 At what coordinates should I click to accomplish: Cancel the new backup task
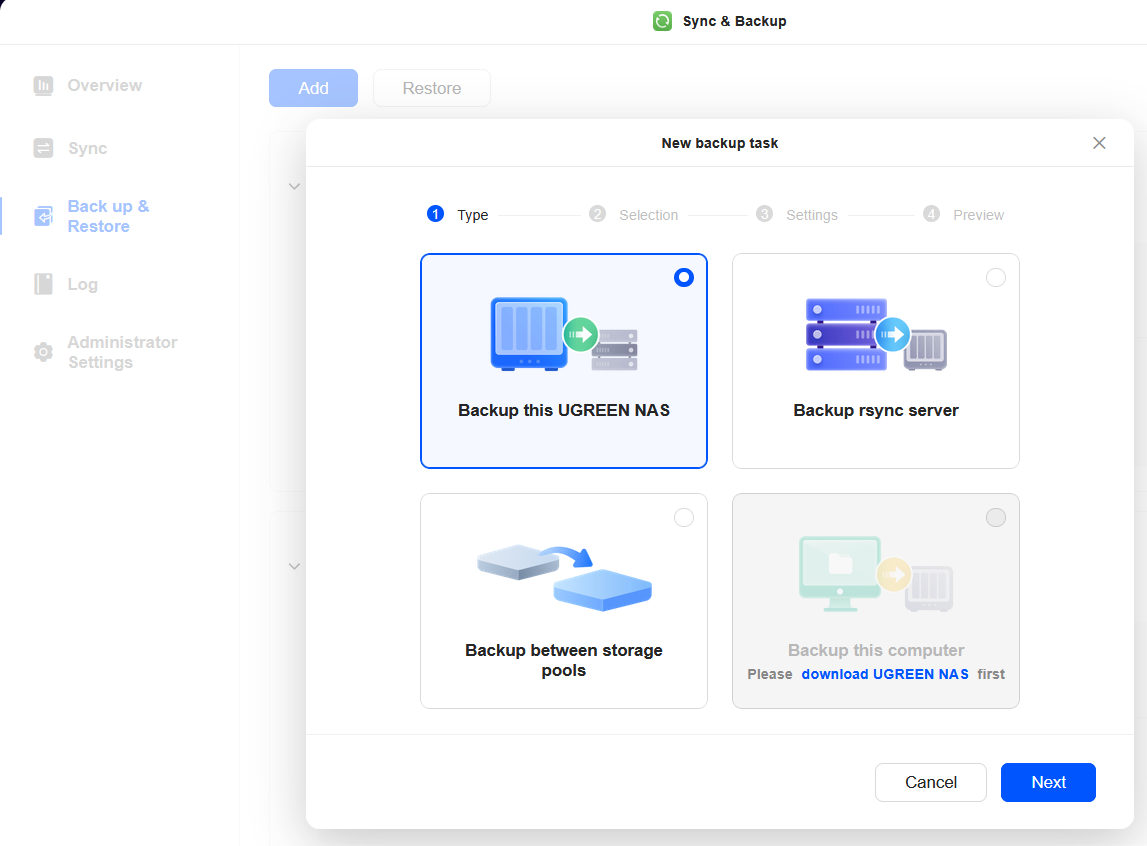click(930, 782)
